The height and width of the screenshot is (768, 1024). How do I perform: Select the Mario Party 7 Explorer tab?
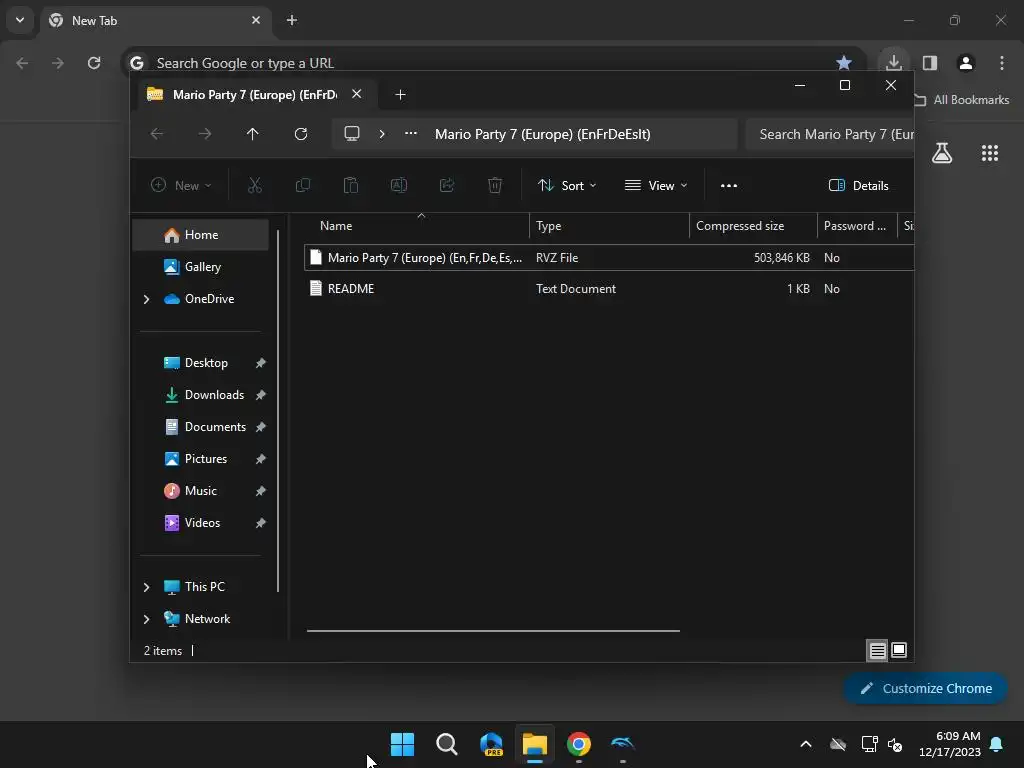coord(255,95)
